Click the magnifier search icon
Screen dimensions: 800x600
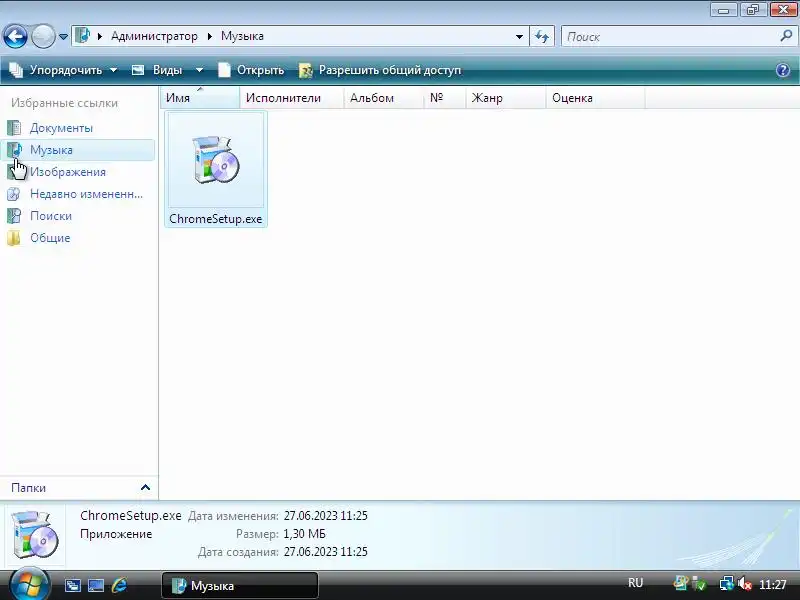point(786,36)
